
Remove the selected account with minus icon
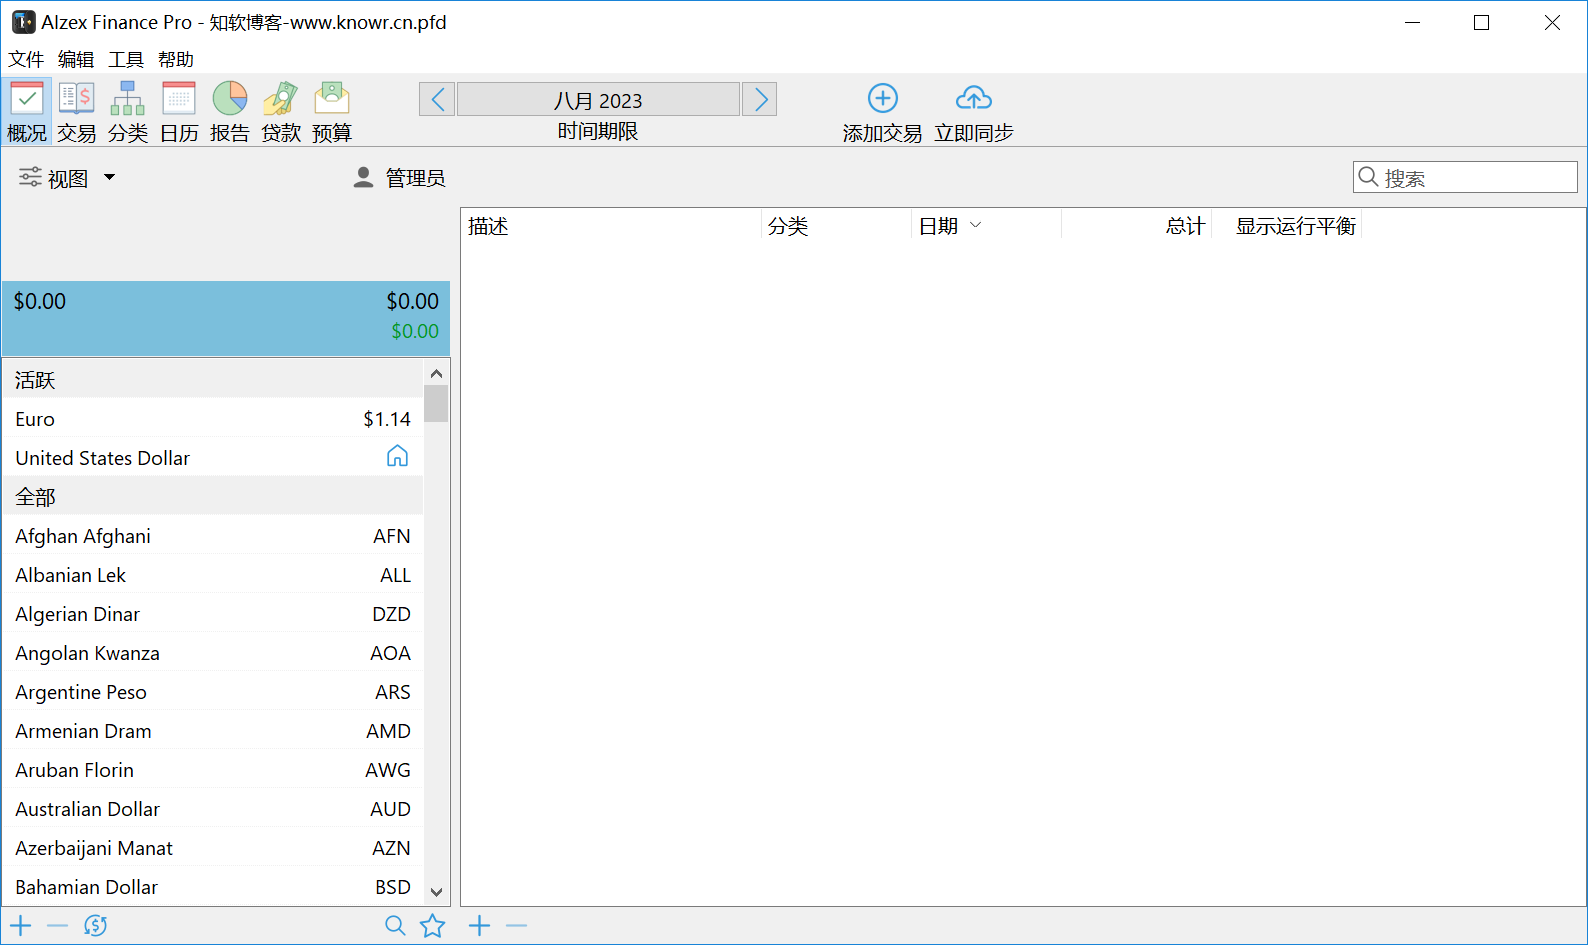click(58, 926)
